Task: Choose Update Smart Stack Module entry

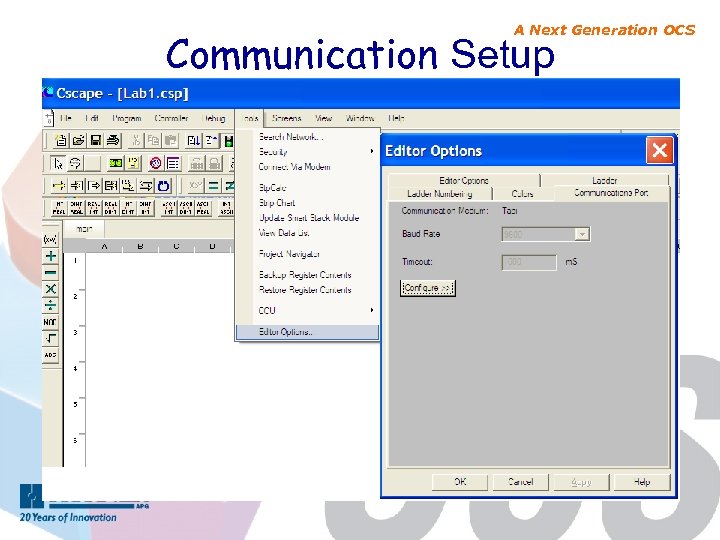Action: (x=308, y=218)
